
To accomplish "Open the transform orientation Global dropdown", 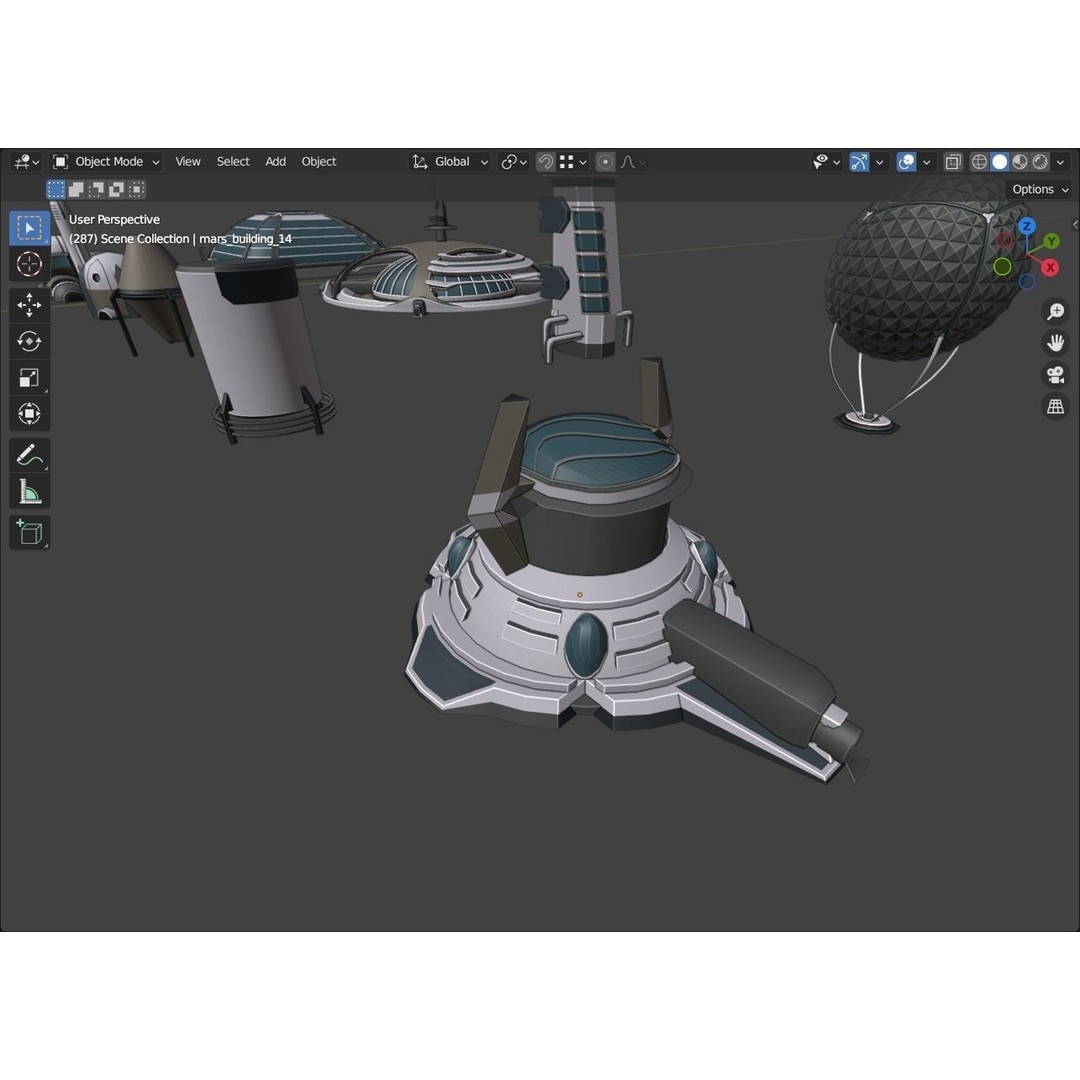I will 449,161.
